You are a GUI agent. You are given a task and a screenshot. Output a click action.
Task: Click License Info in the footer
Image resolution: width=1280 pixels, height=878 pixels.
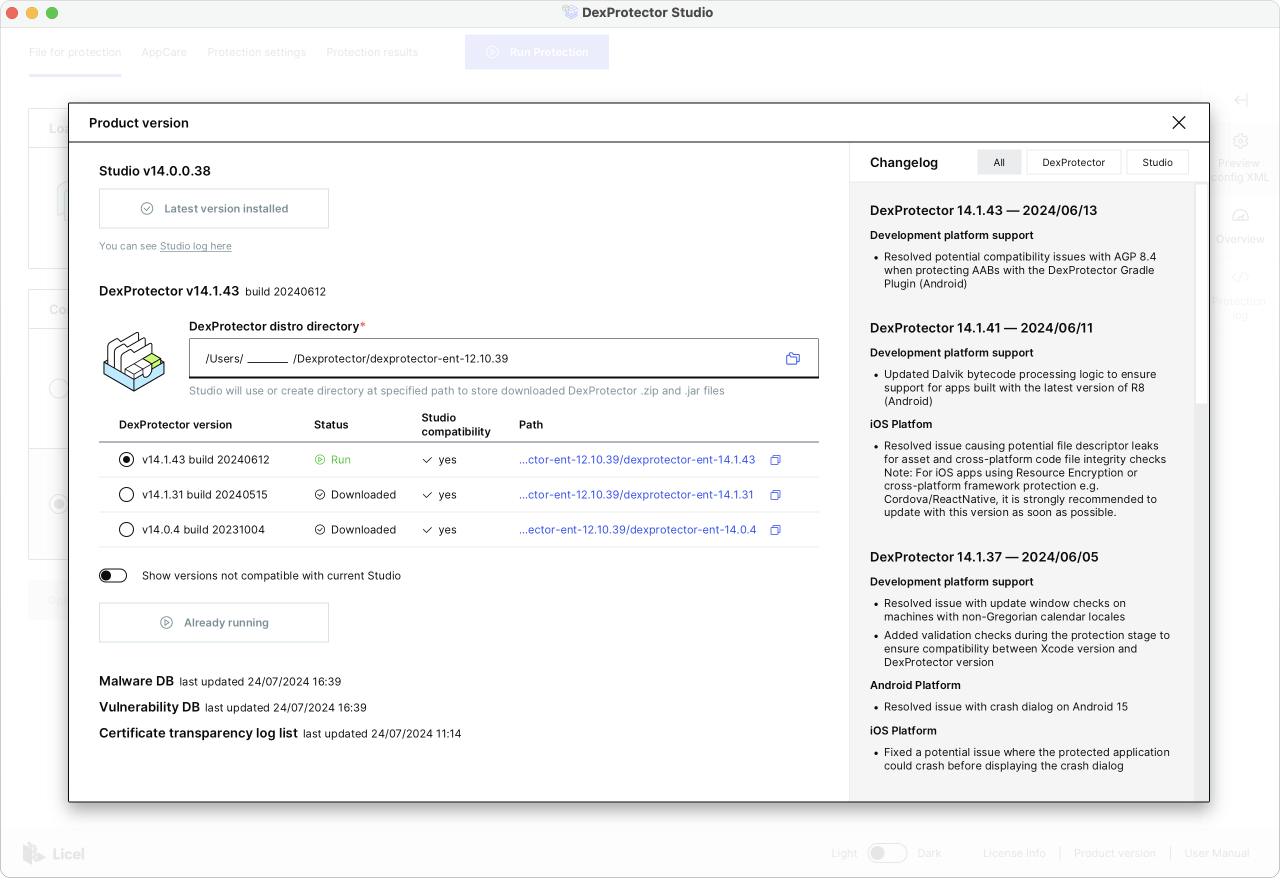pyautogui.click(x=1014, y=853)
